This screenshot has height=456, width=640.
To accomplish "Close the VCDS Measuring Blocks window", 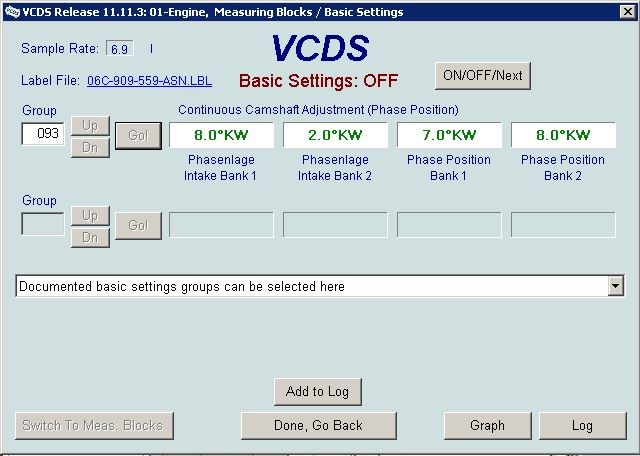I will [628, 12].
